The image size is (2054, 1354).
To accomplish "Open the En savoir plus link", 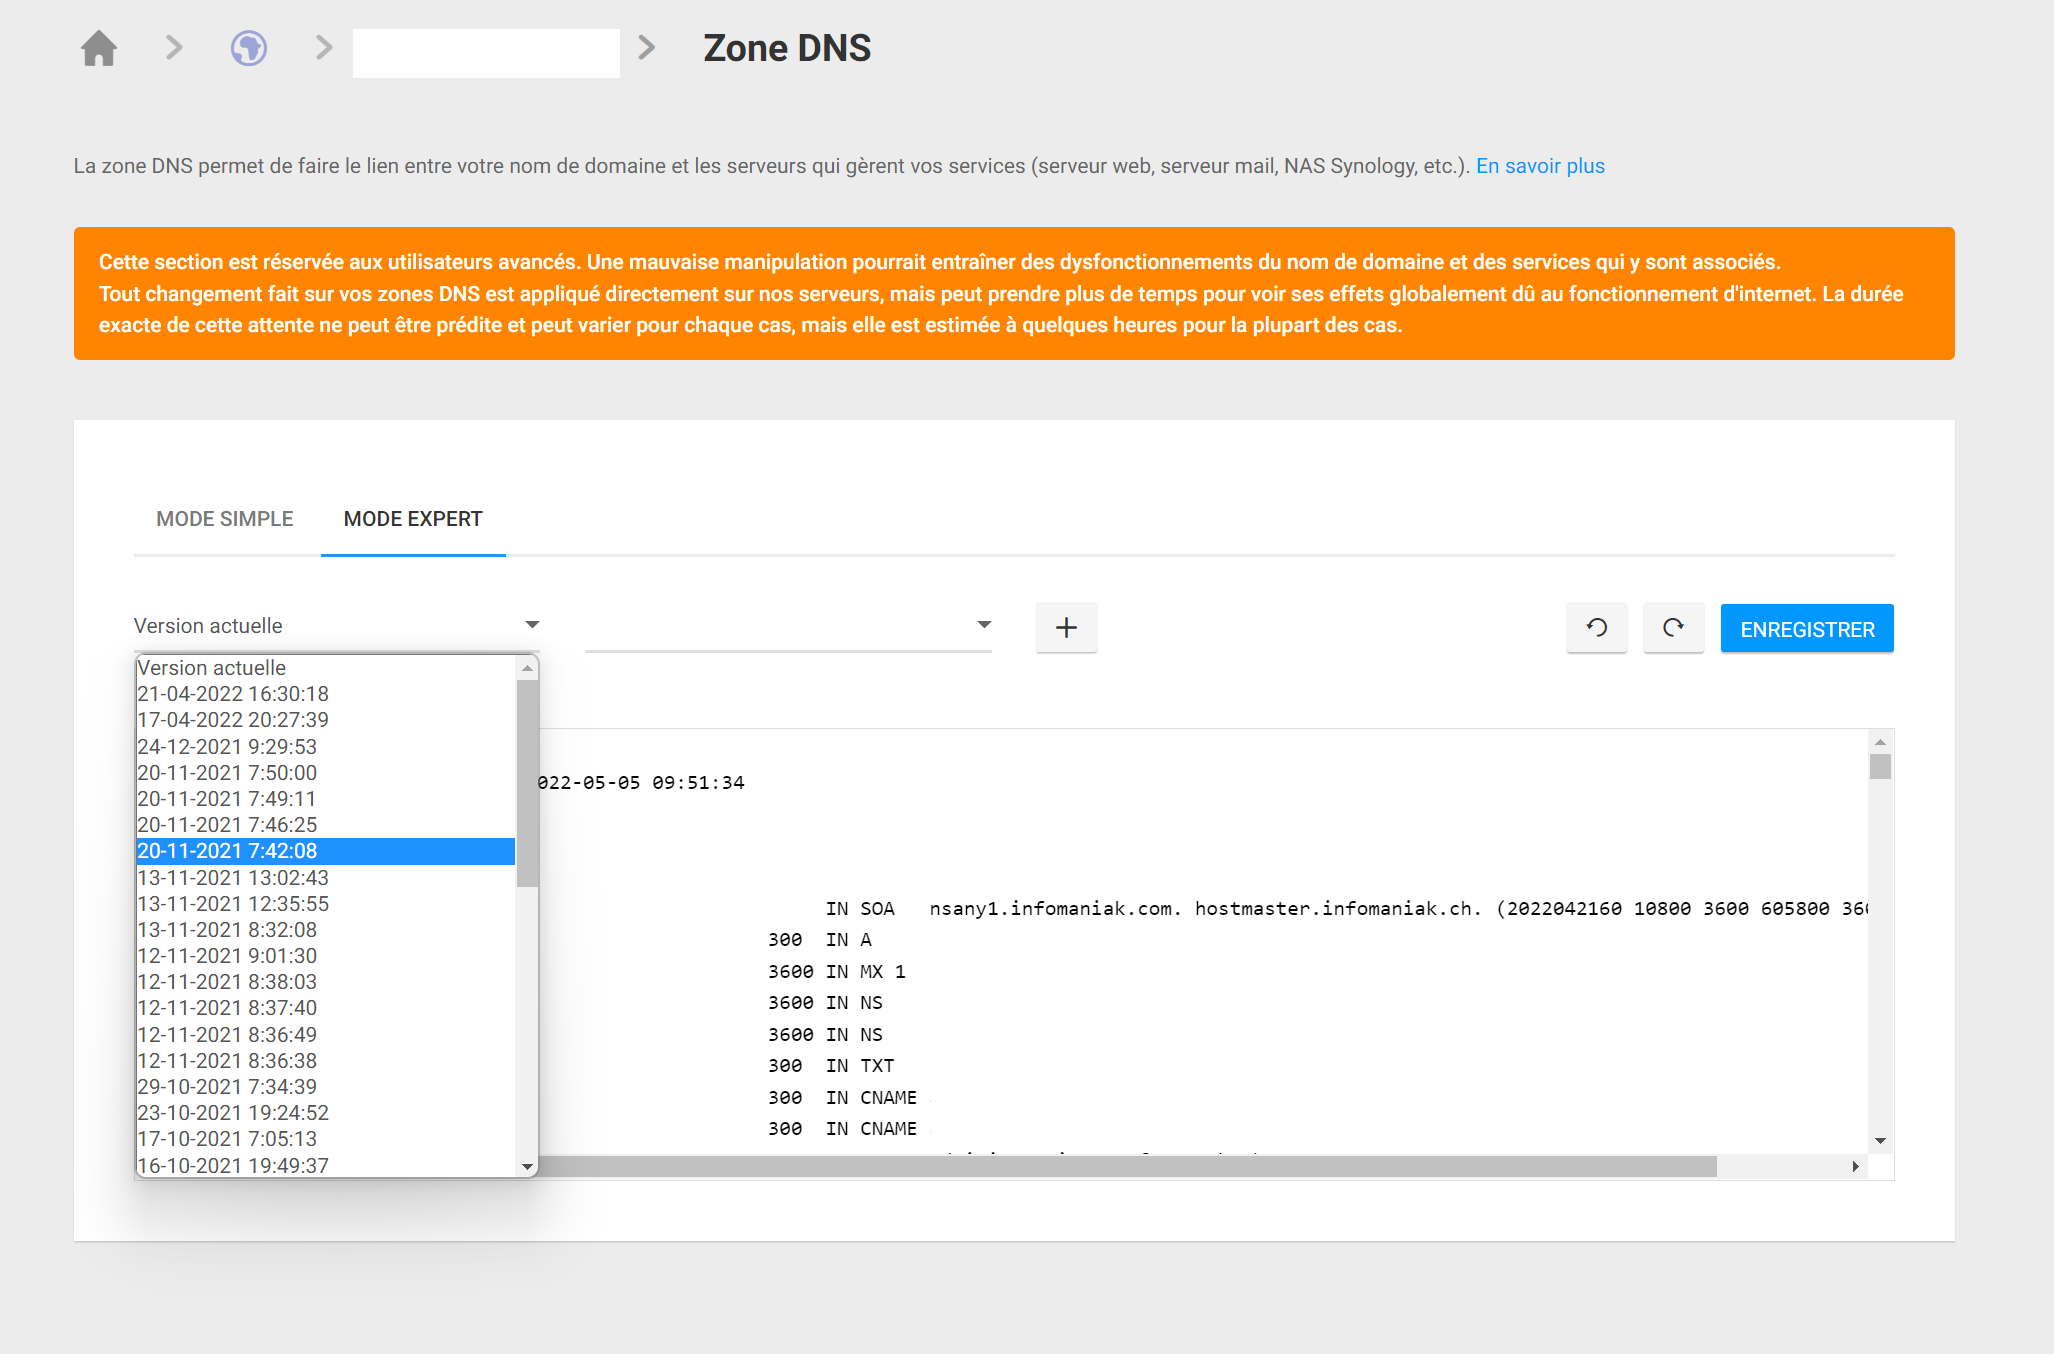I will (x=1539, y=165).
